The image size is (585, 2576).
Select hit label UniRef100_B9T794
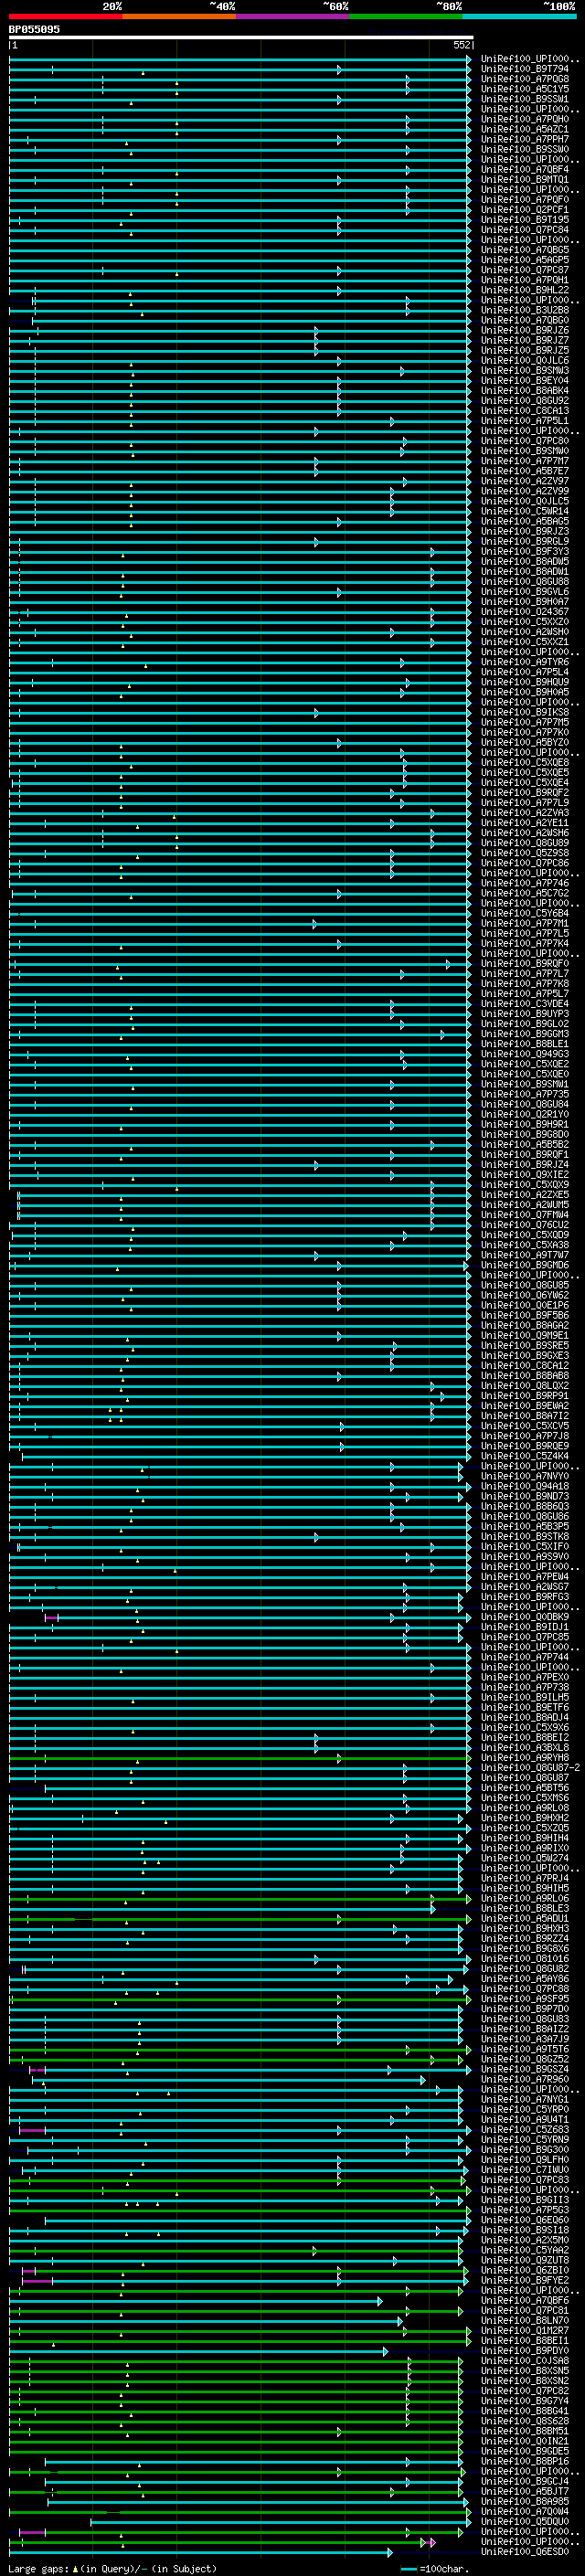(525, 69)
